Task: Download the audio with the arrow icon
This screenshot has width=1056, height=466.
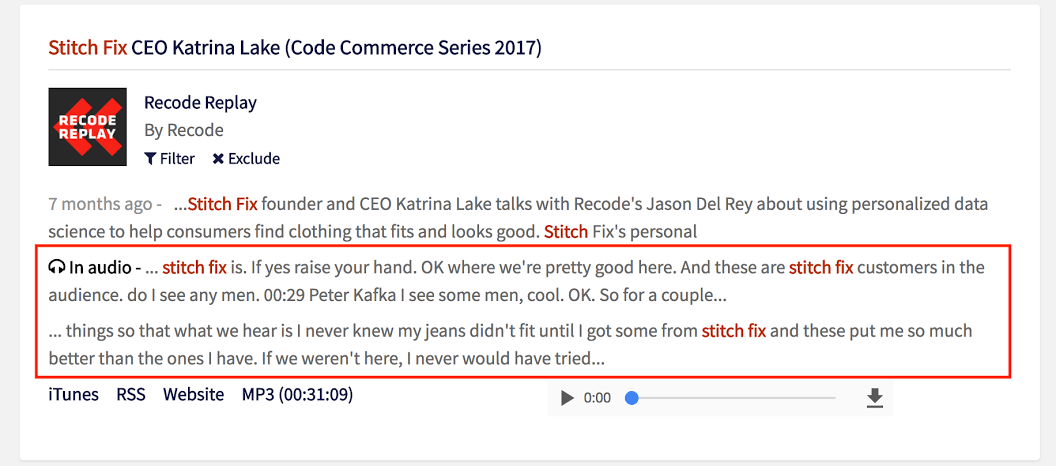Action: pos(874,398)
